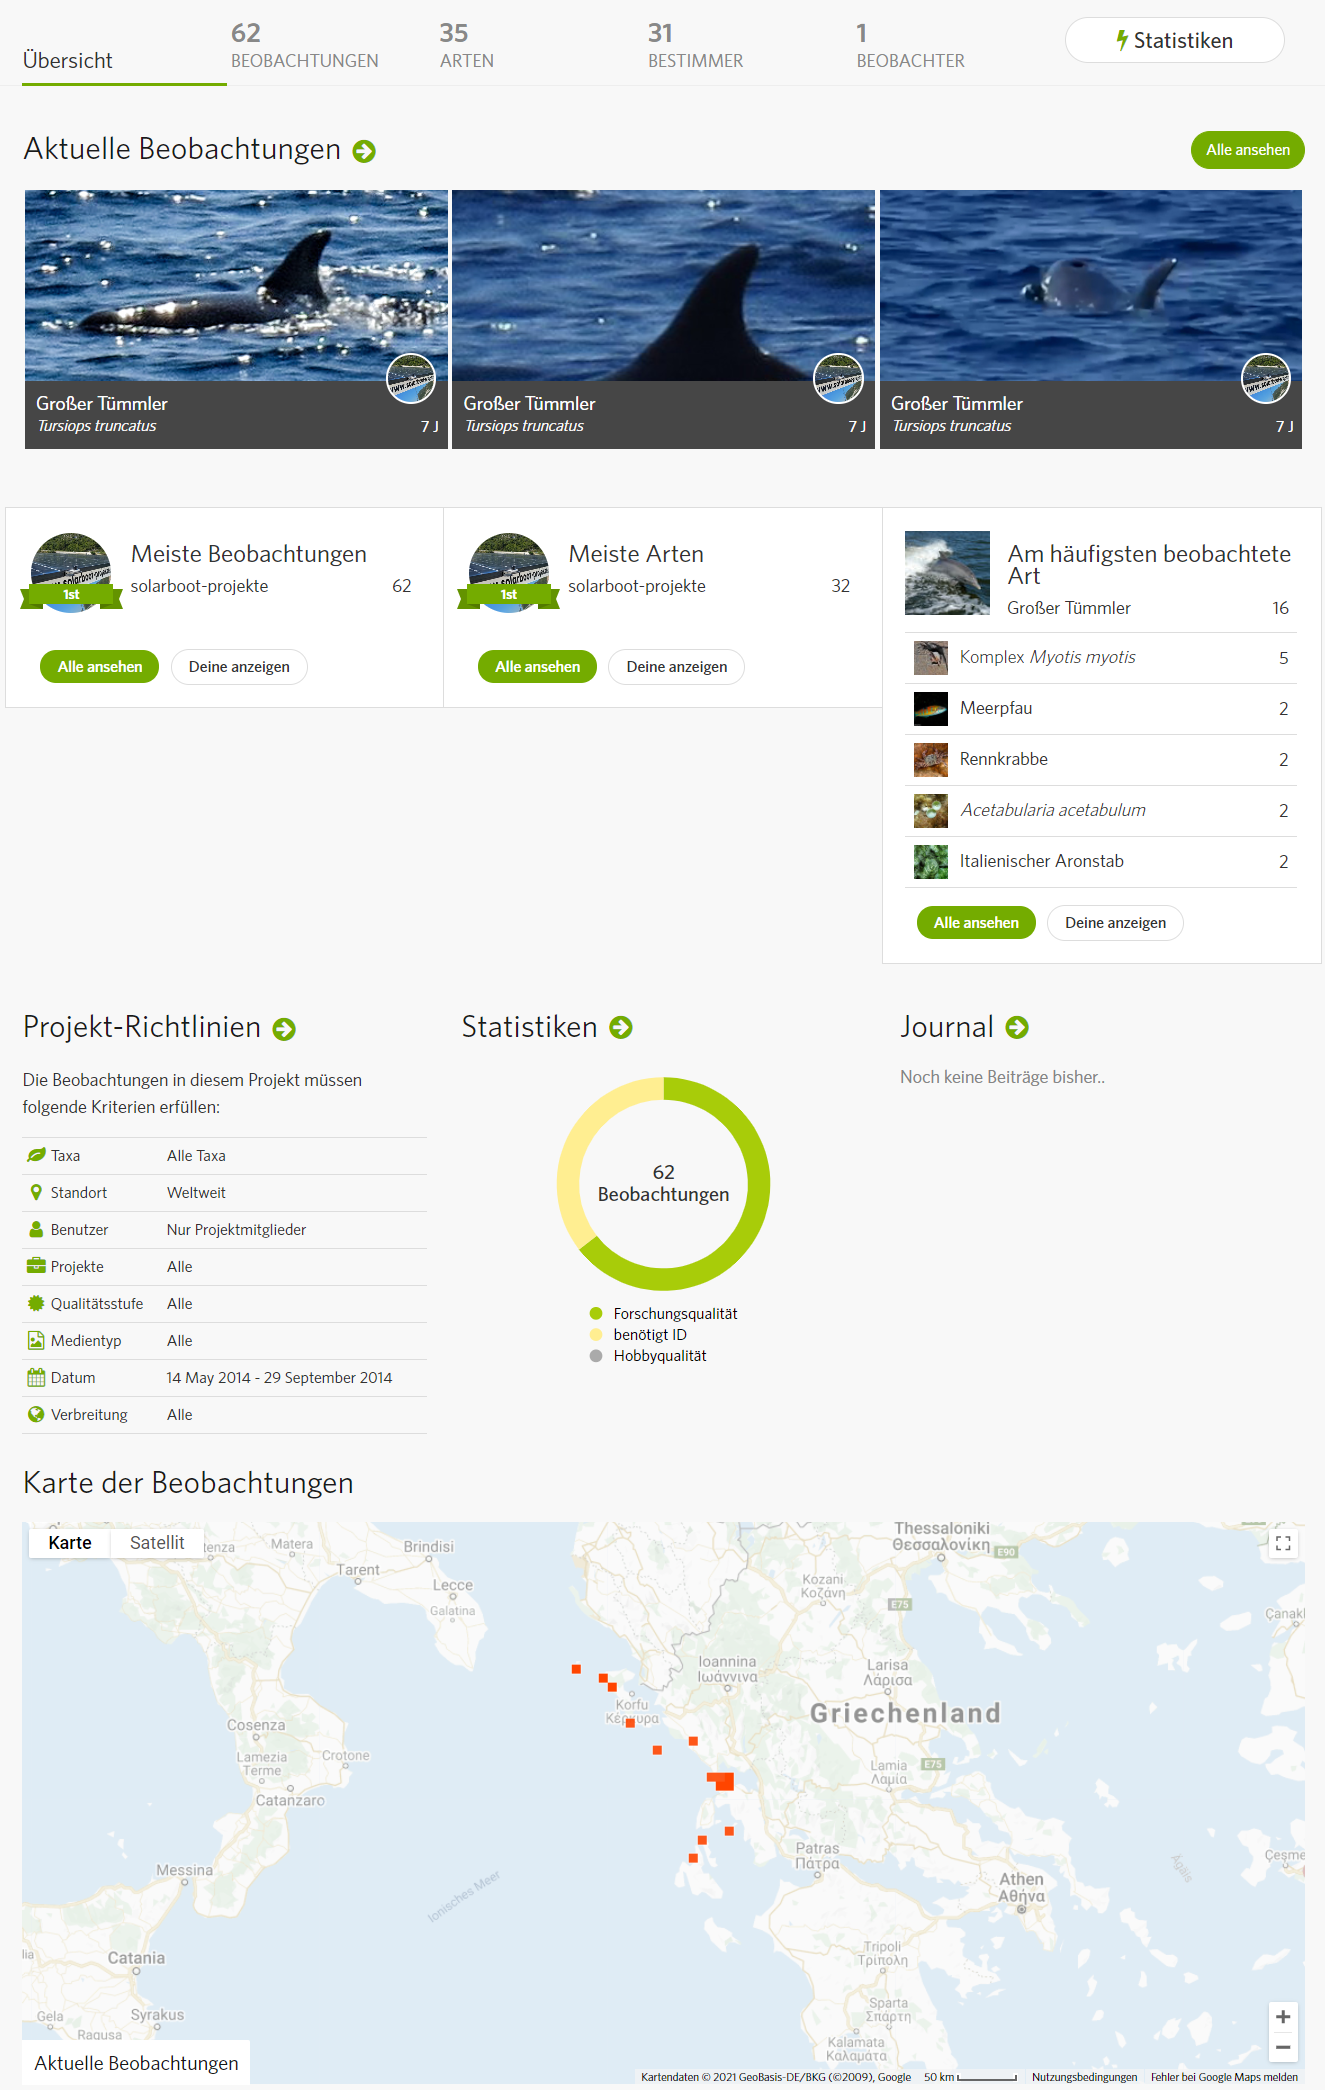Click the Meerpfau species thumbnail icon
Screen dimensions: 1325x2090
coord(930,709)
